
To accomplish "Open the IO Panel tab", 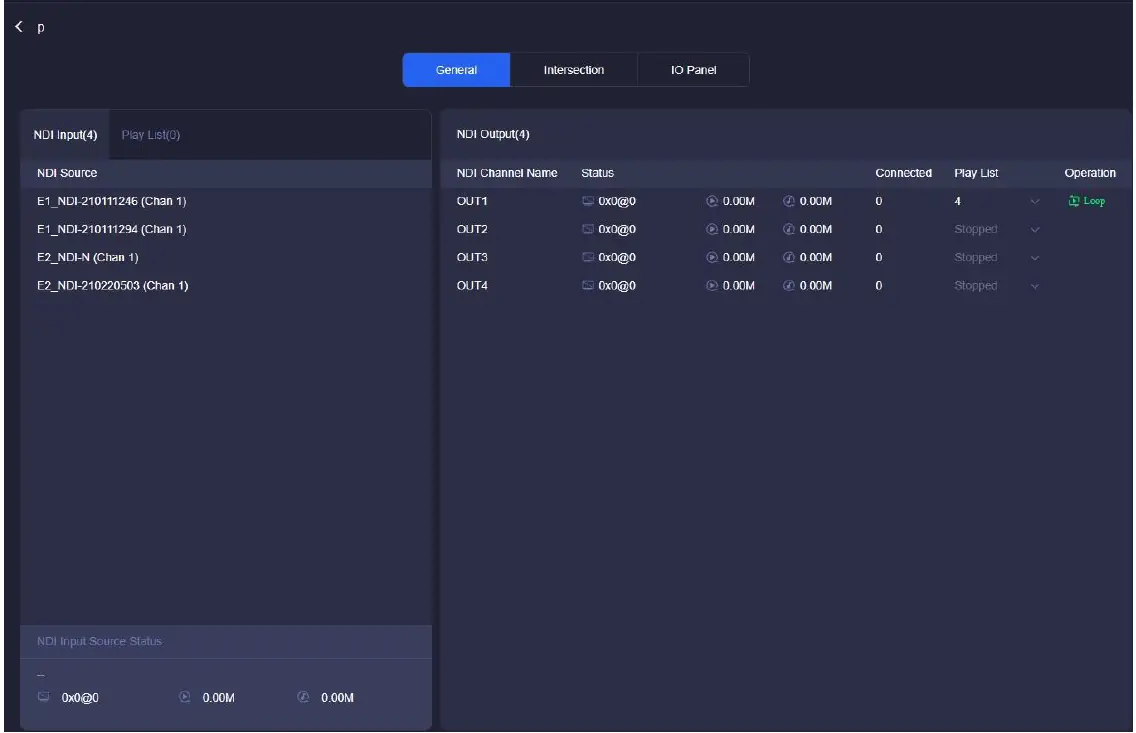I will pos(693,70).
